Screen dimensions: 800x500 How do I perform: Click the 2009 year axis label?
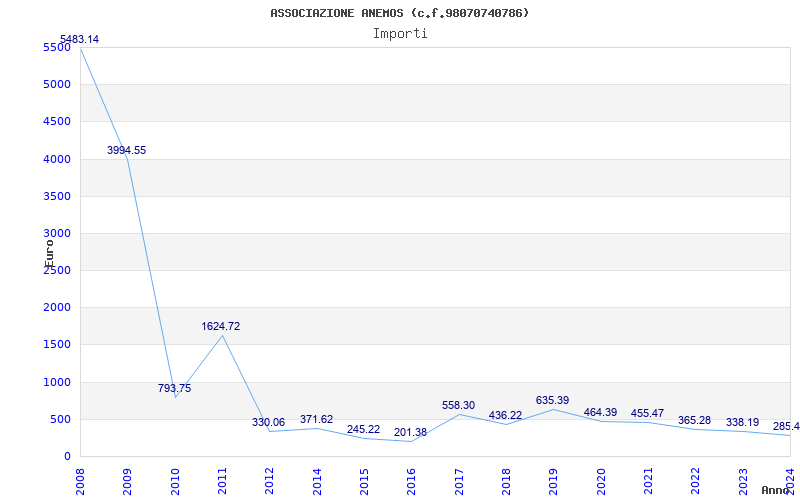click(127, 481)
